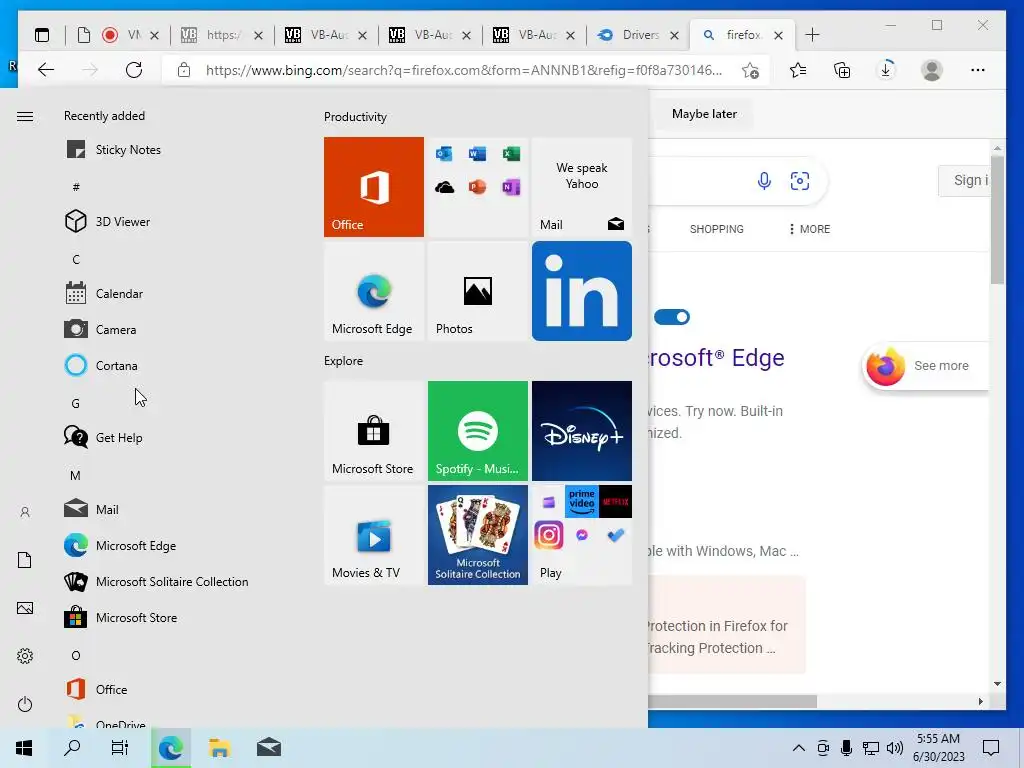Image resolution: width=1024 pixels, height=768 pixels.
Task: Open Pictures from the Start sidebar
Action: [25, 608]
